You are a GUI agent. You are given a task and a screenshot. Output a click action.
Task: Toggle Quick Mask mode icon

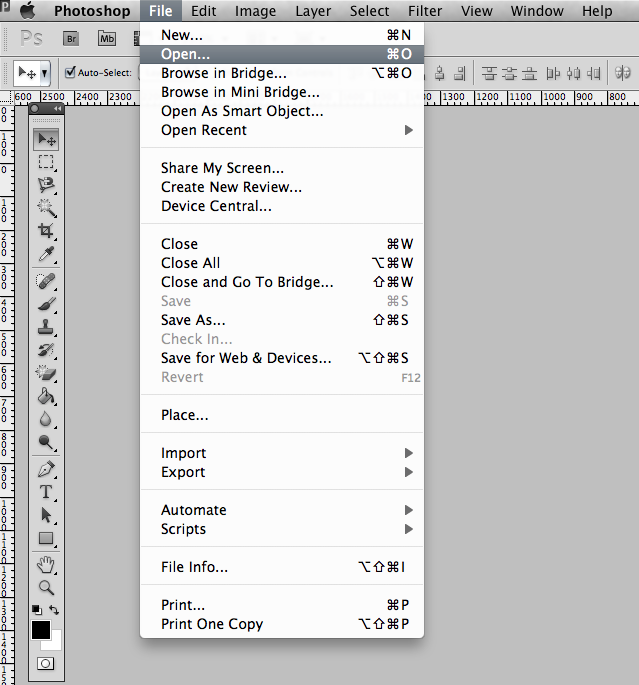click(x=45, y=664)
